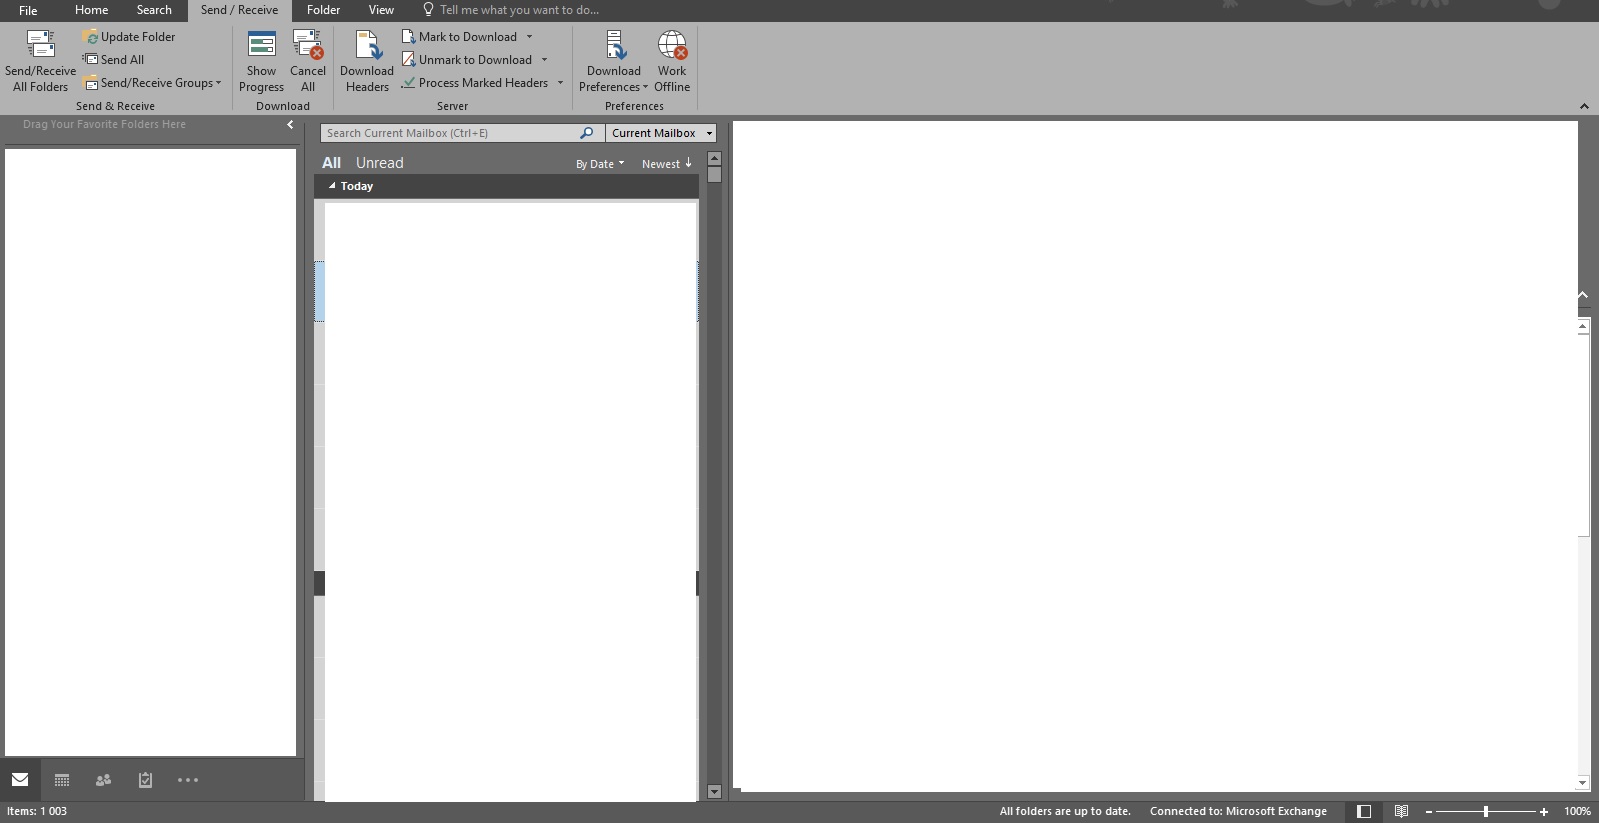The width and height of the screenshot is (1599, 823).
Task: Click the 100% zoom level
Action: click(x=1577, y=812)
